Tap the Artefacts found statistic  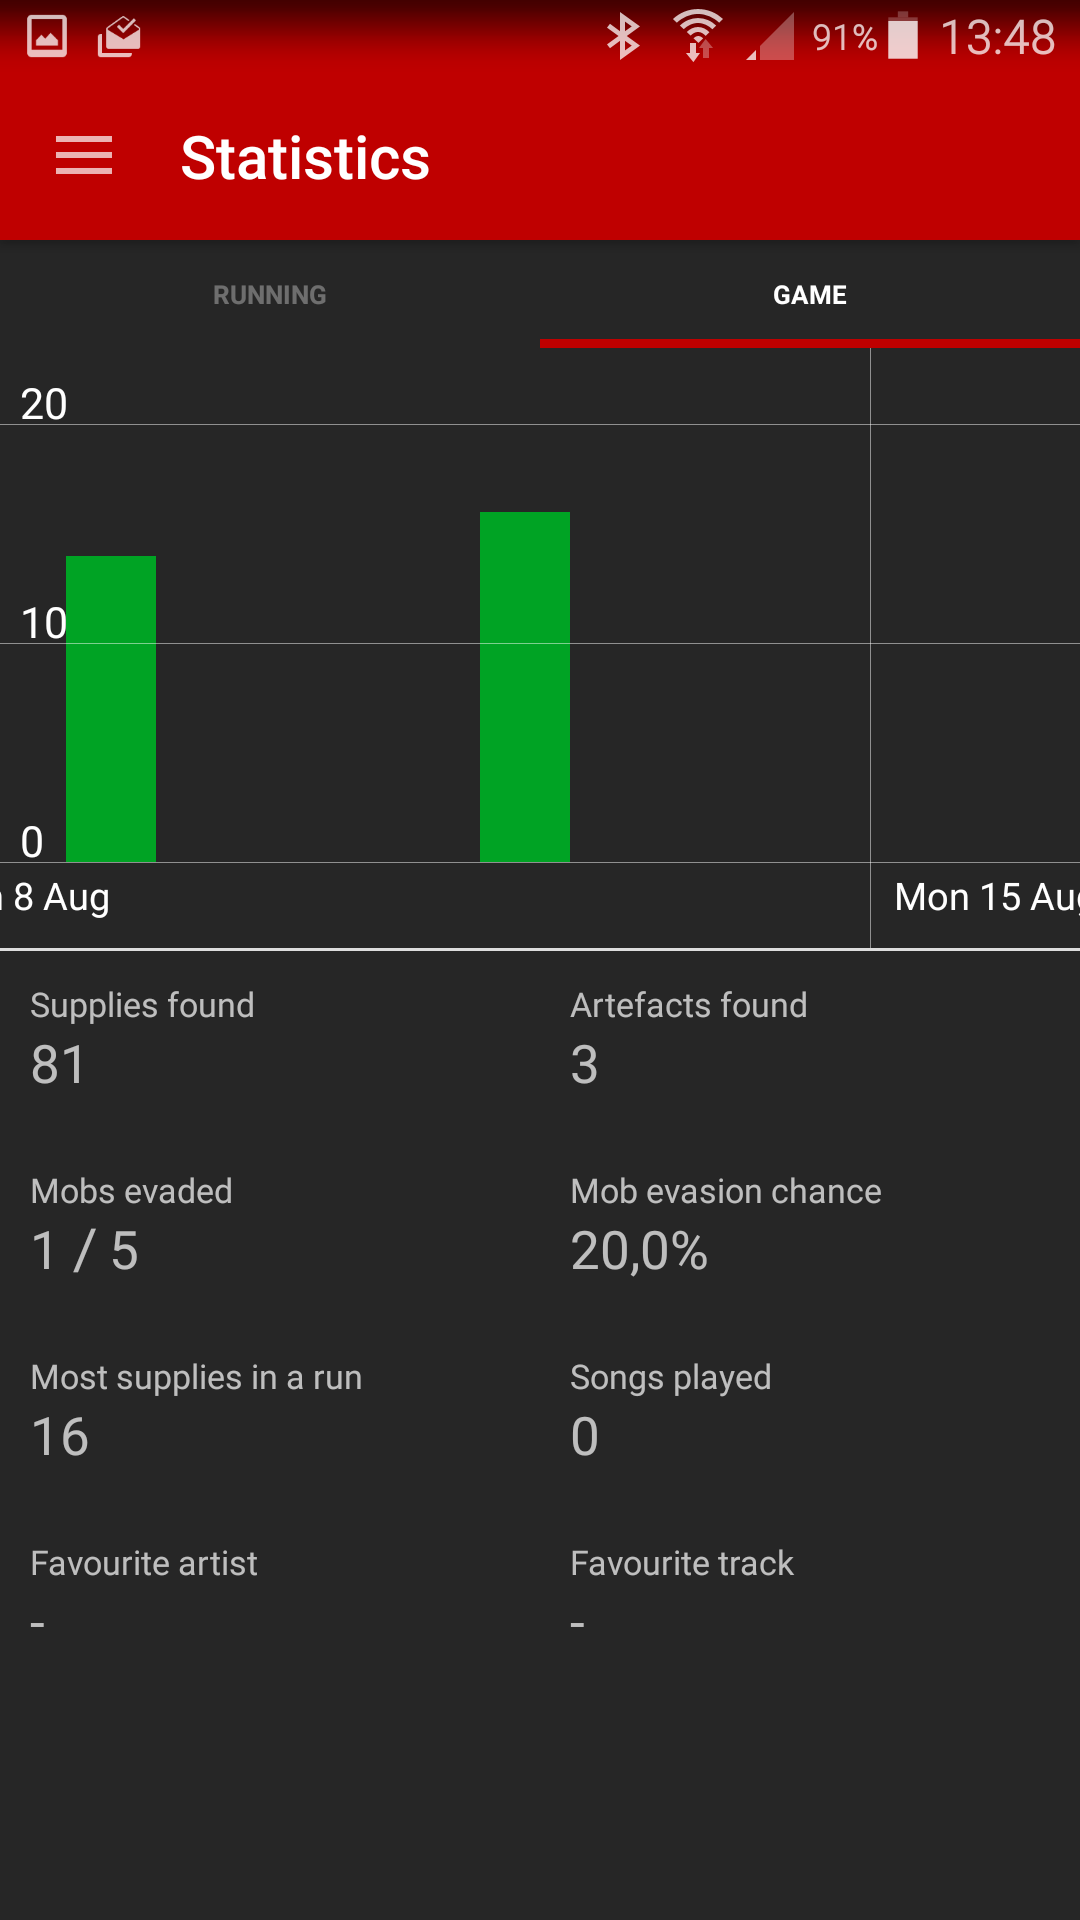689,1037
